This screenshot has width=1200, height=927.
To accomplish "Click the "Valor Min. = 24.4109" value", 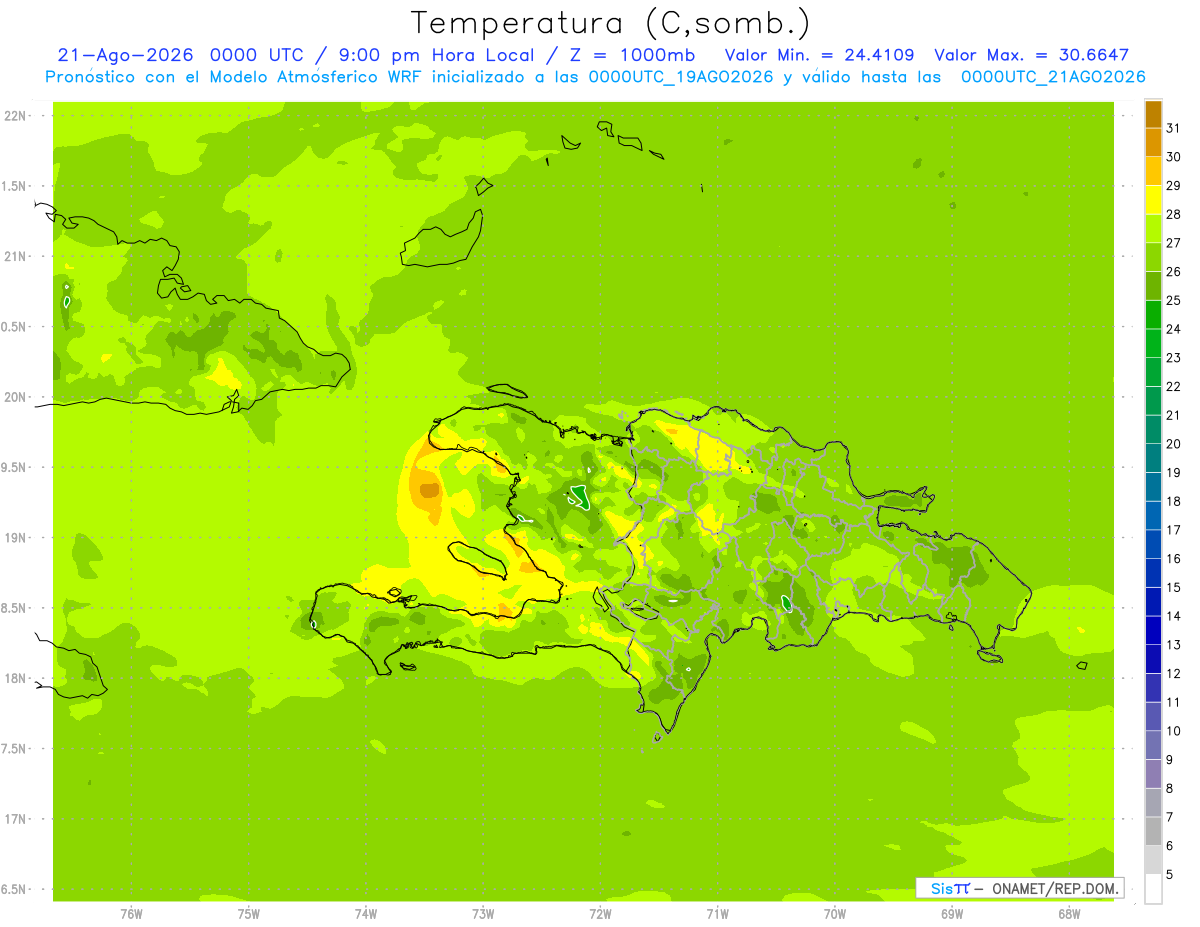I will 819,55.
